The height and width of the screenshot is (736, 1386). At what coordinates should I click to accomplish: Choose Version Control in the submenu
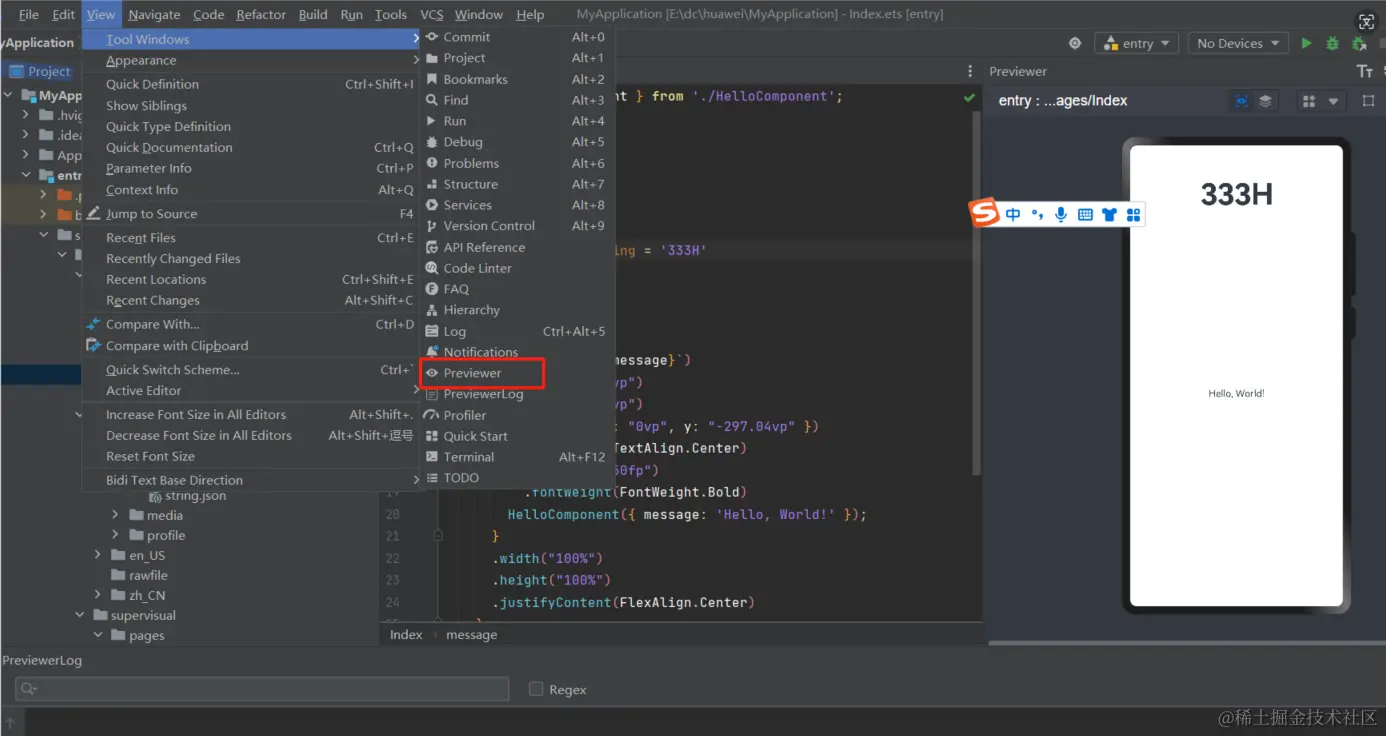click(516, 226)
